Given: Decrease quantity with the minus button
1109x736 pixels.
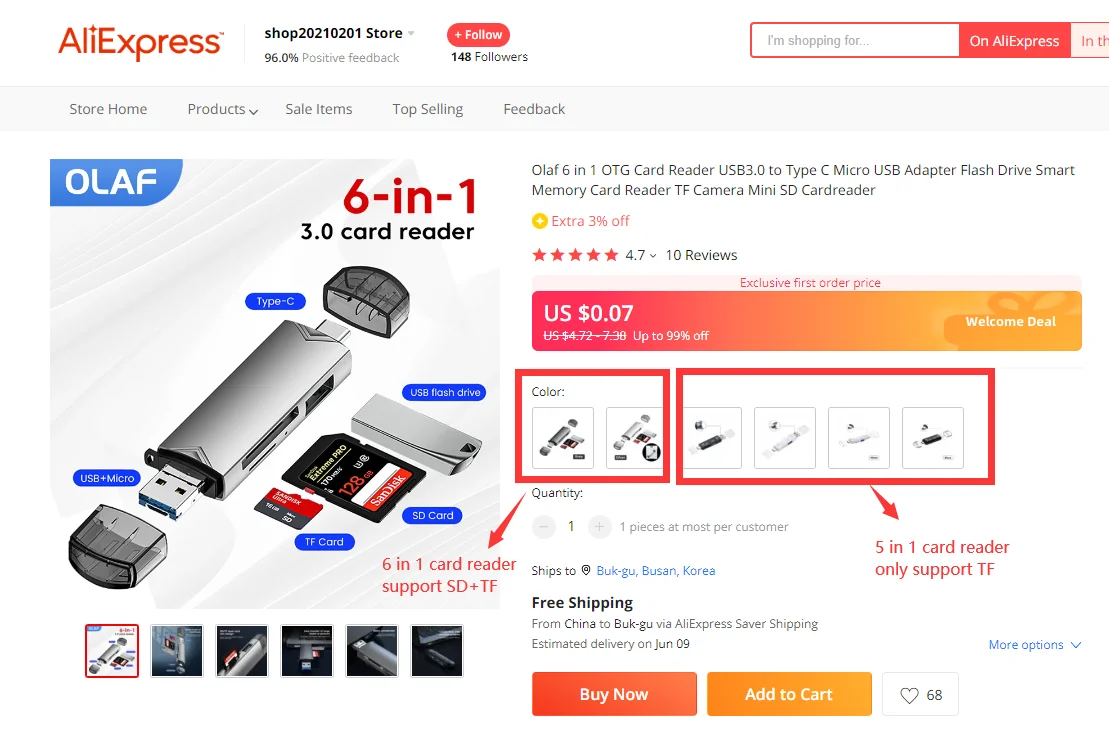Looking at the screenshot, I should tap(543, 526).
